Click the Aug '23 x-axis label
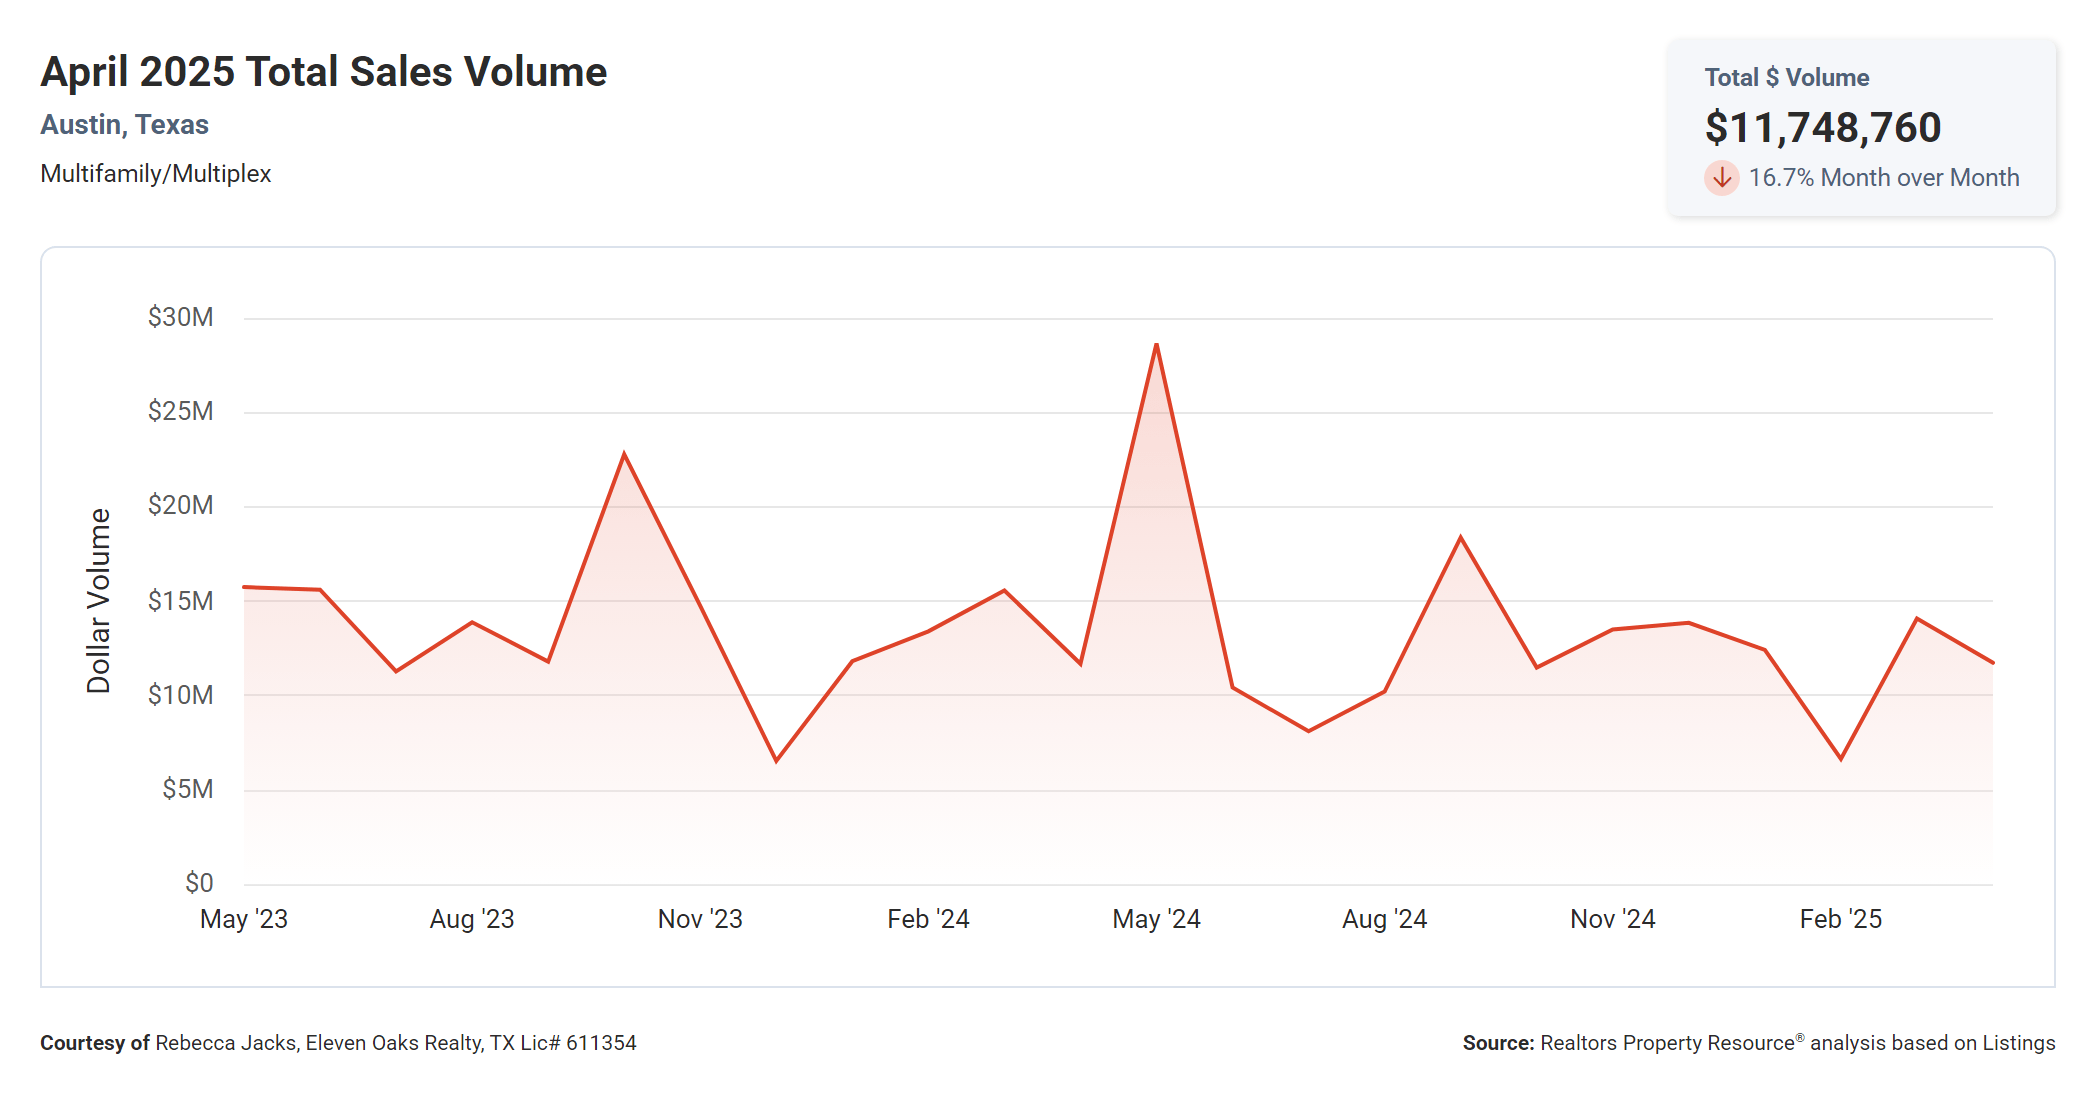Viewport: 2096px width, 1100px height. click(x=471, y=919)
